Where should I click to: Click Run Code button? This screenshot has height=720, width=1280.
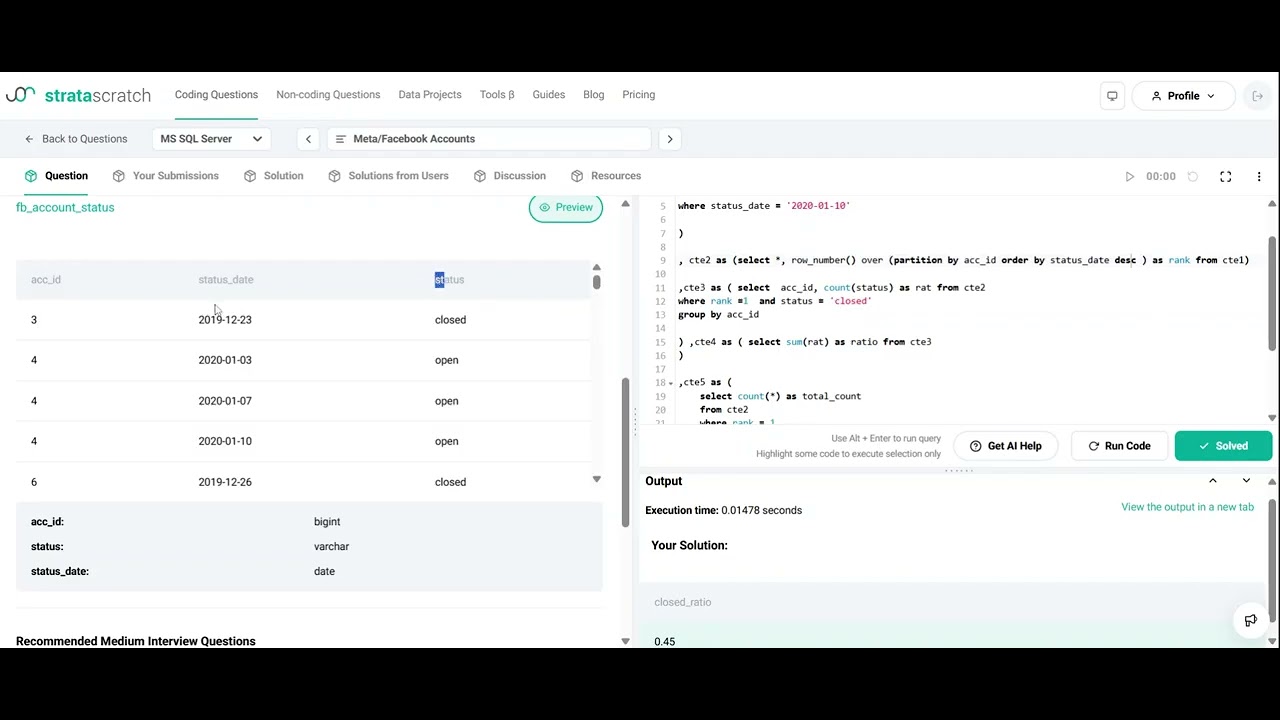pyautogui.click(x=1119, y=446)
